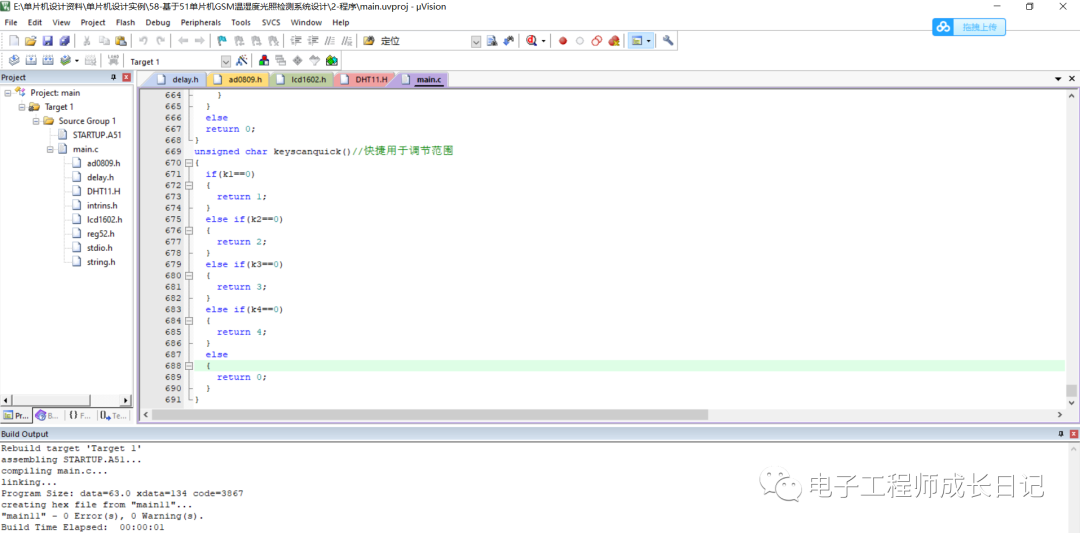The height and width of the screenshot is (533, 1080).
Task: Toggle auto-hide pin on Project panel
Action: [x=114, y=77]
